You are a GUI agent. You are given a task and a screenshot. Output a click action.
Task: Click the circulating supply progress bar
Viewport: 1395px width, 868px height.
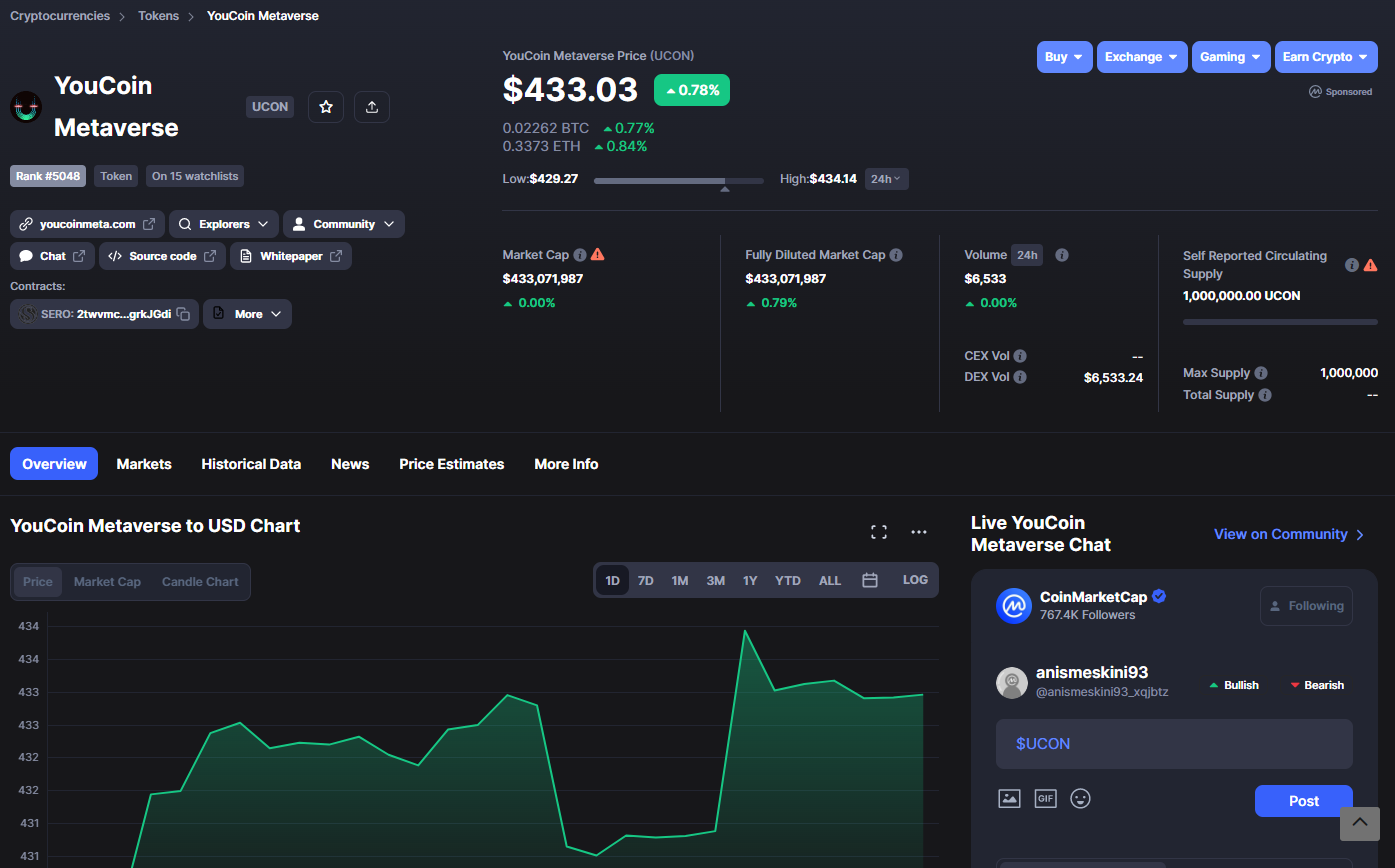click(1280, 322)
